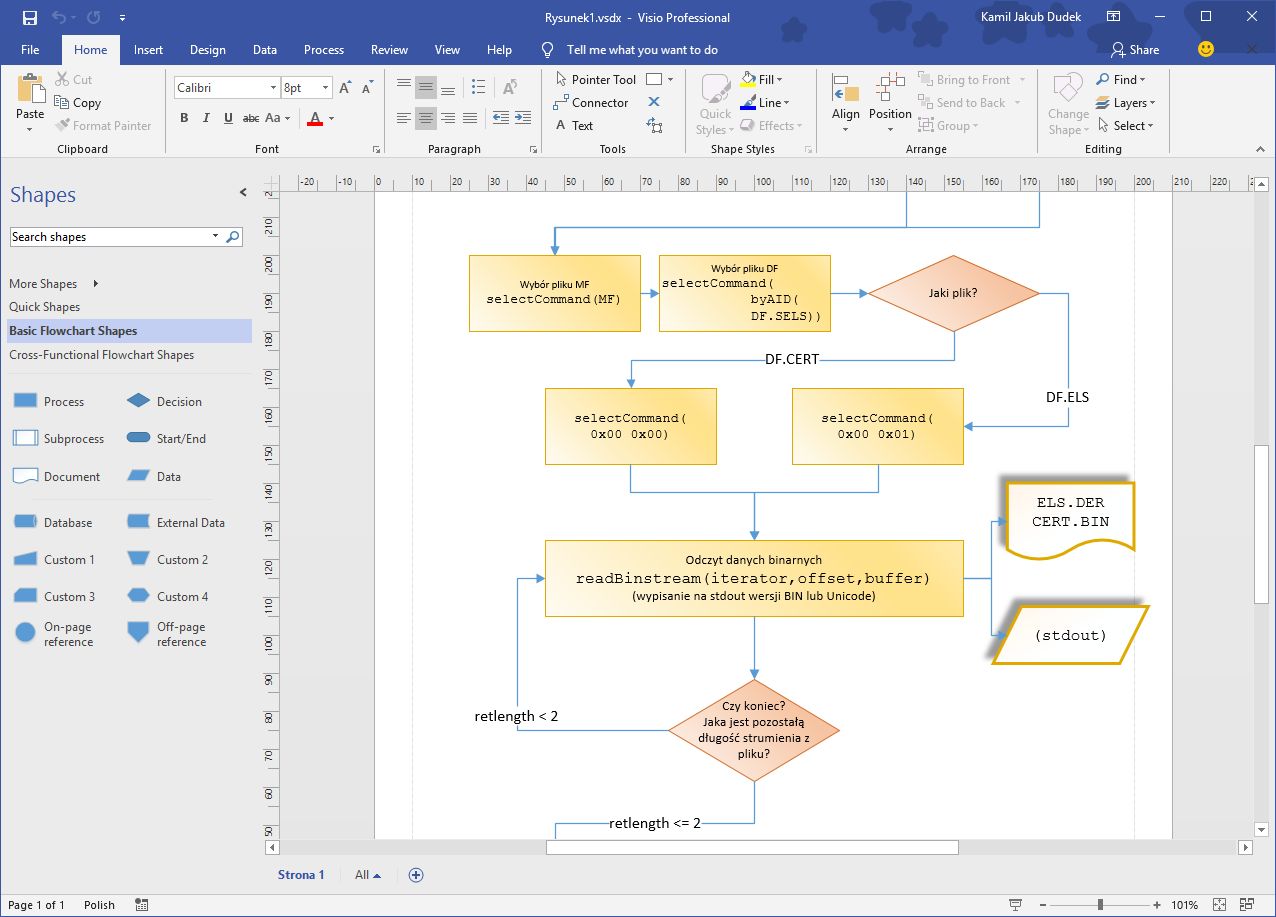Open the Design ribbon tab
Viewport: 1276px width, 917px height.
tap(207, 50)
